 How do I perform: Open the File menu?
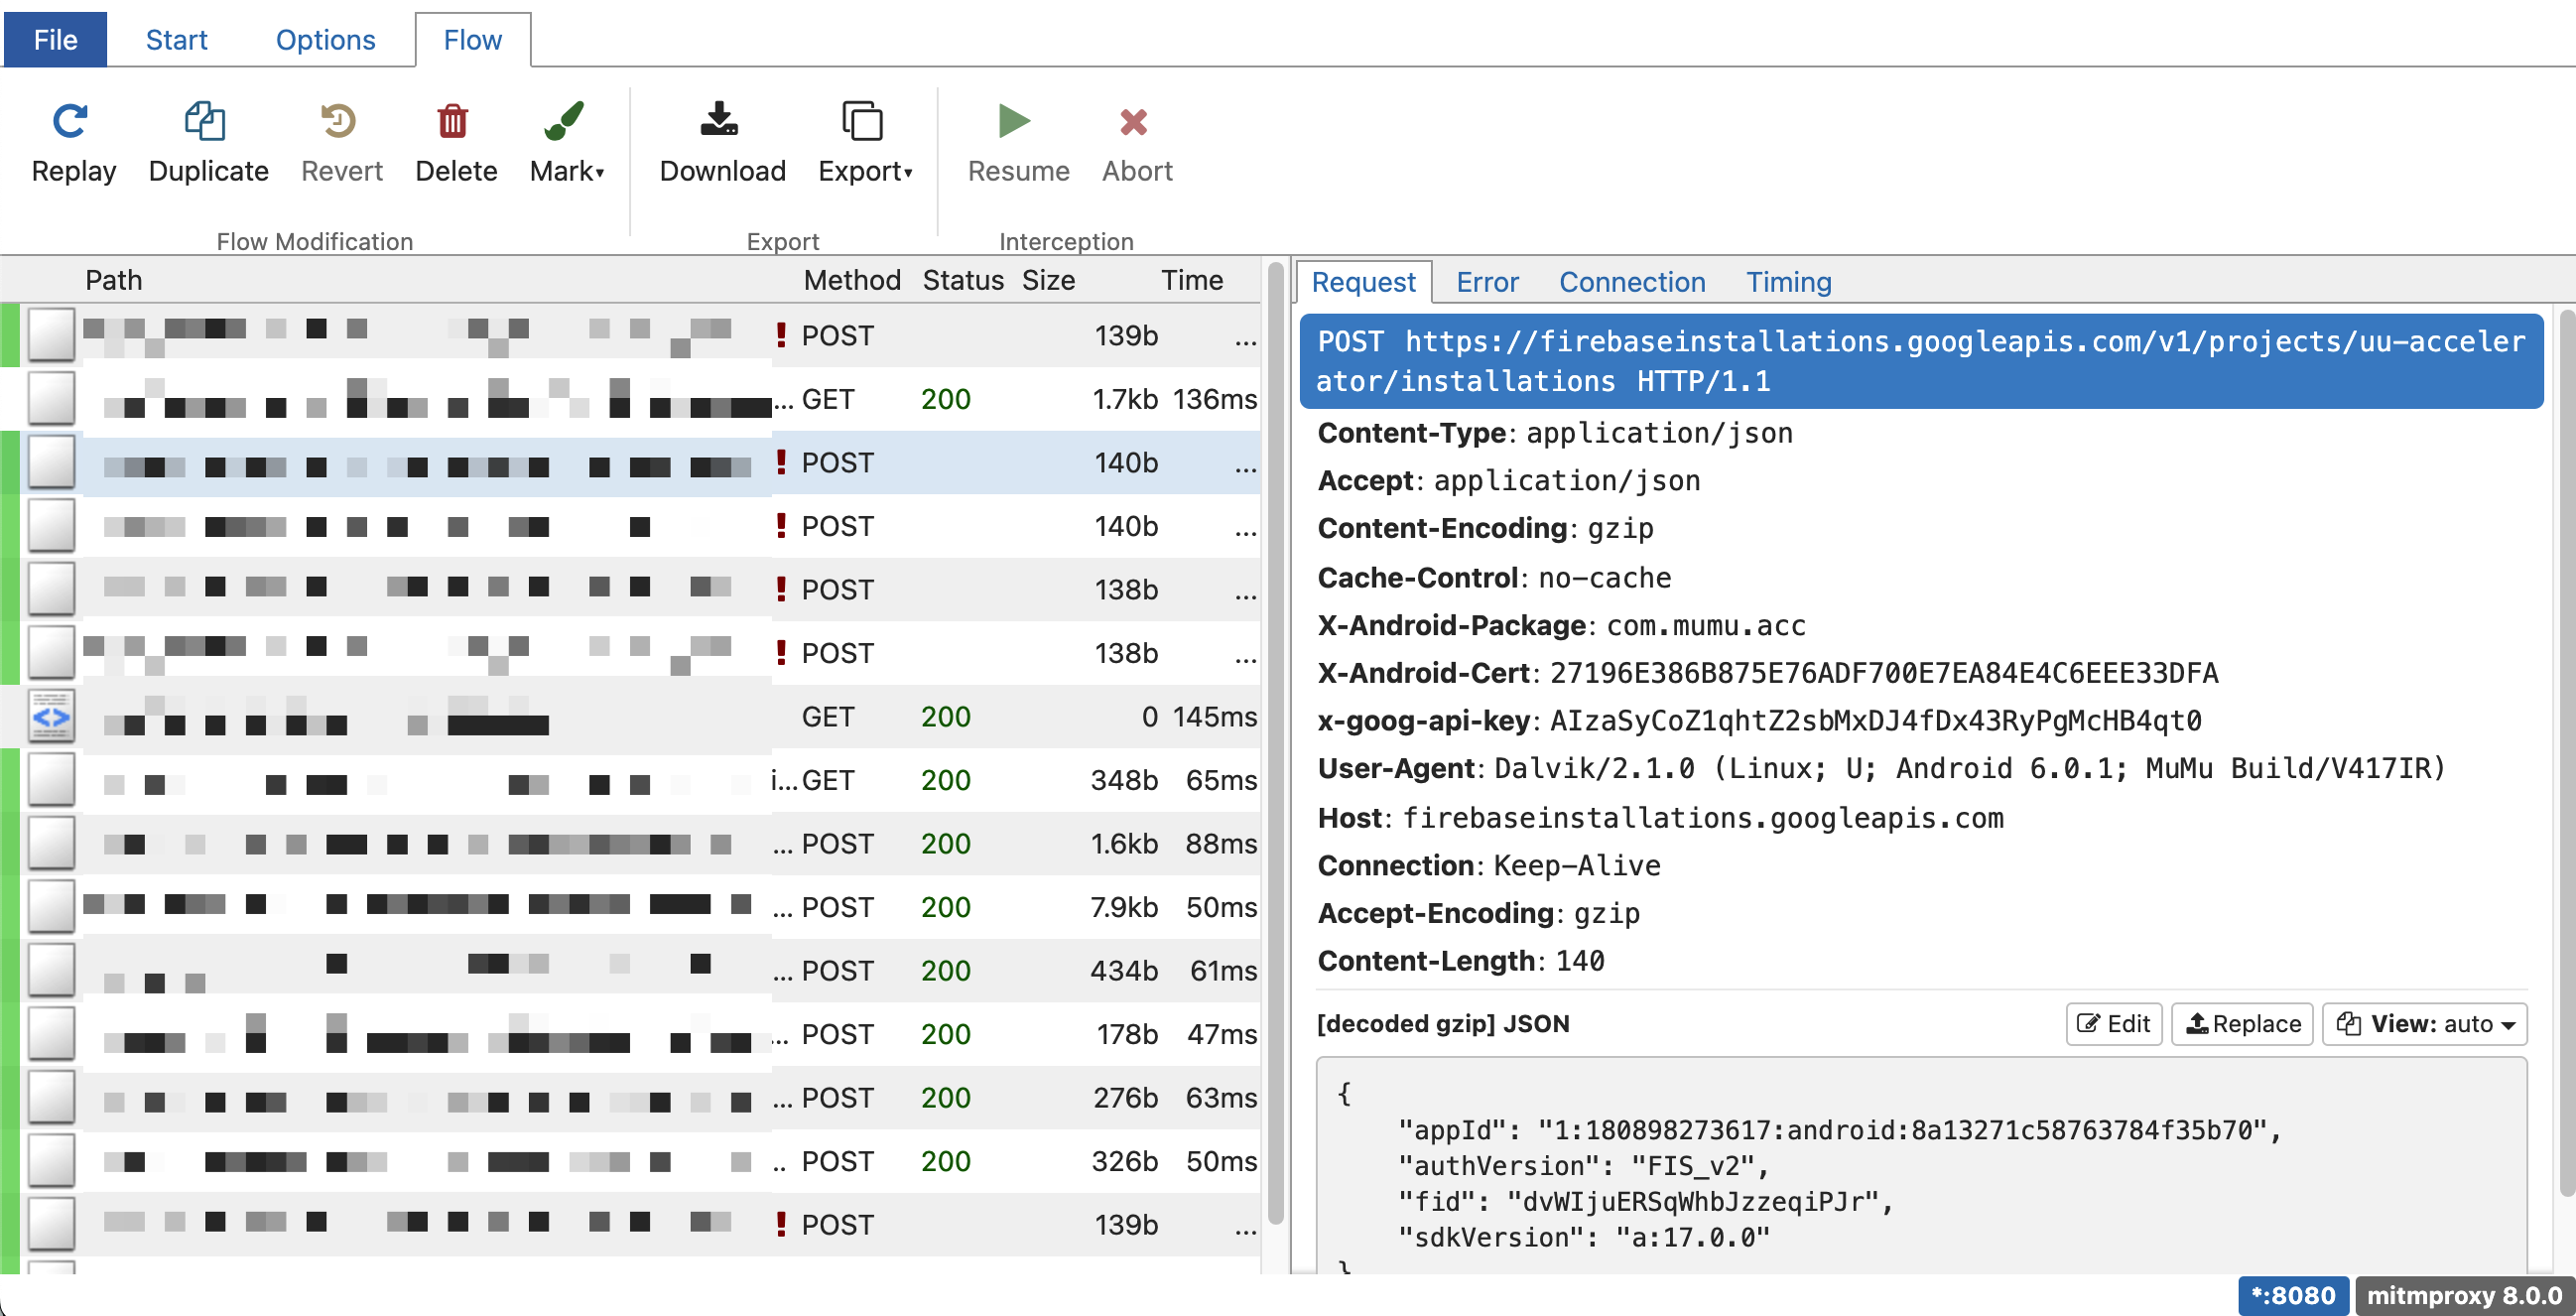click(x=55, y=40)
